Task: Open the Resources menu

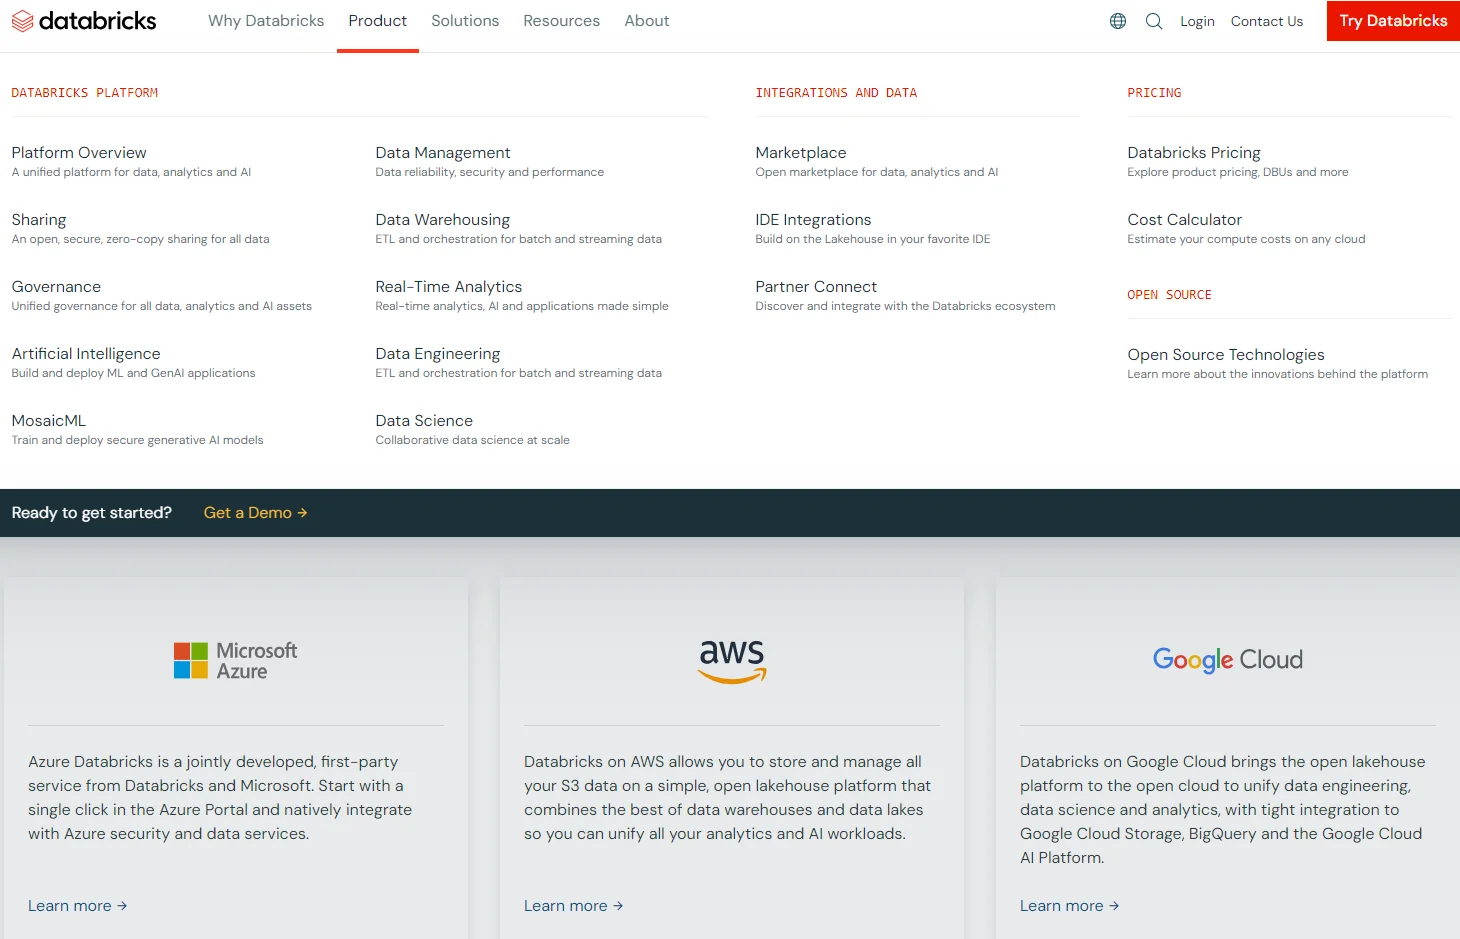Action: 561,21
